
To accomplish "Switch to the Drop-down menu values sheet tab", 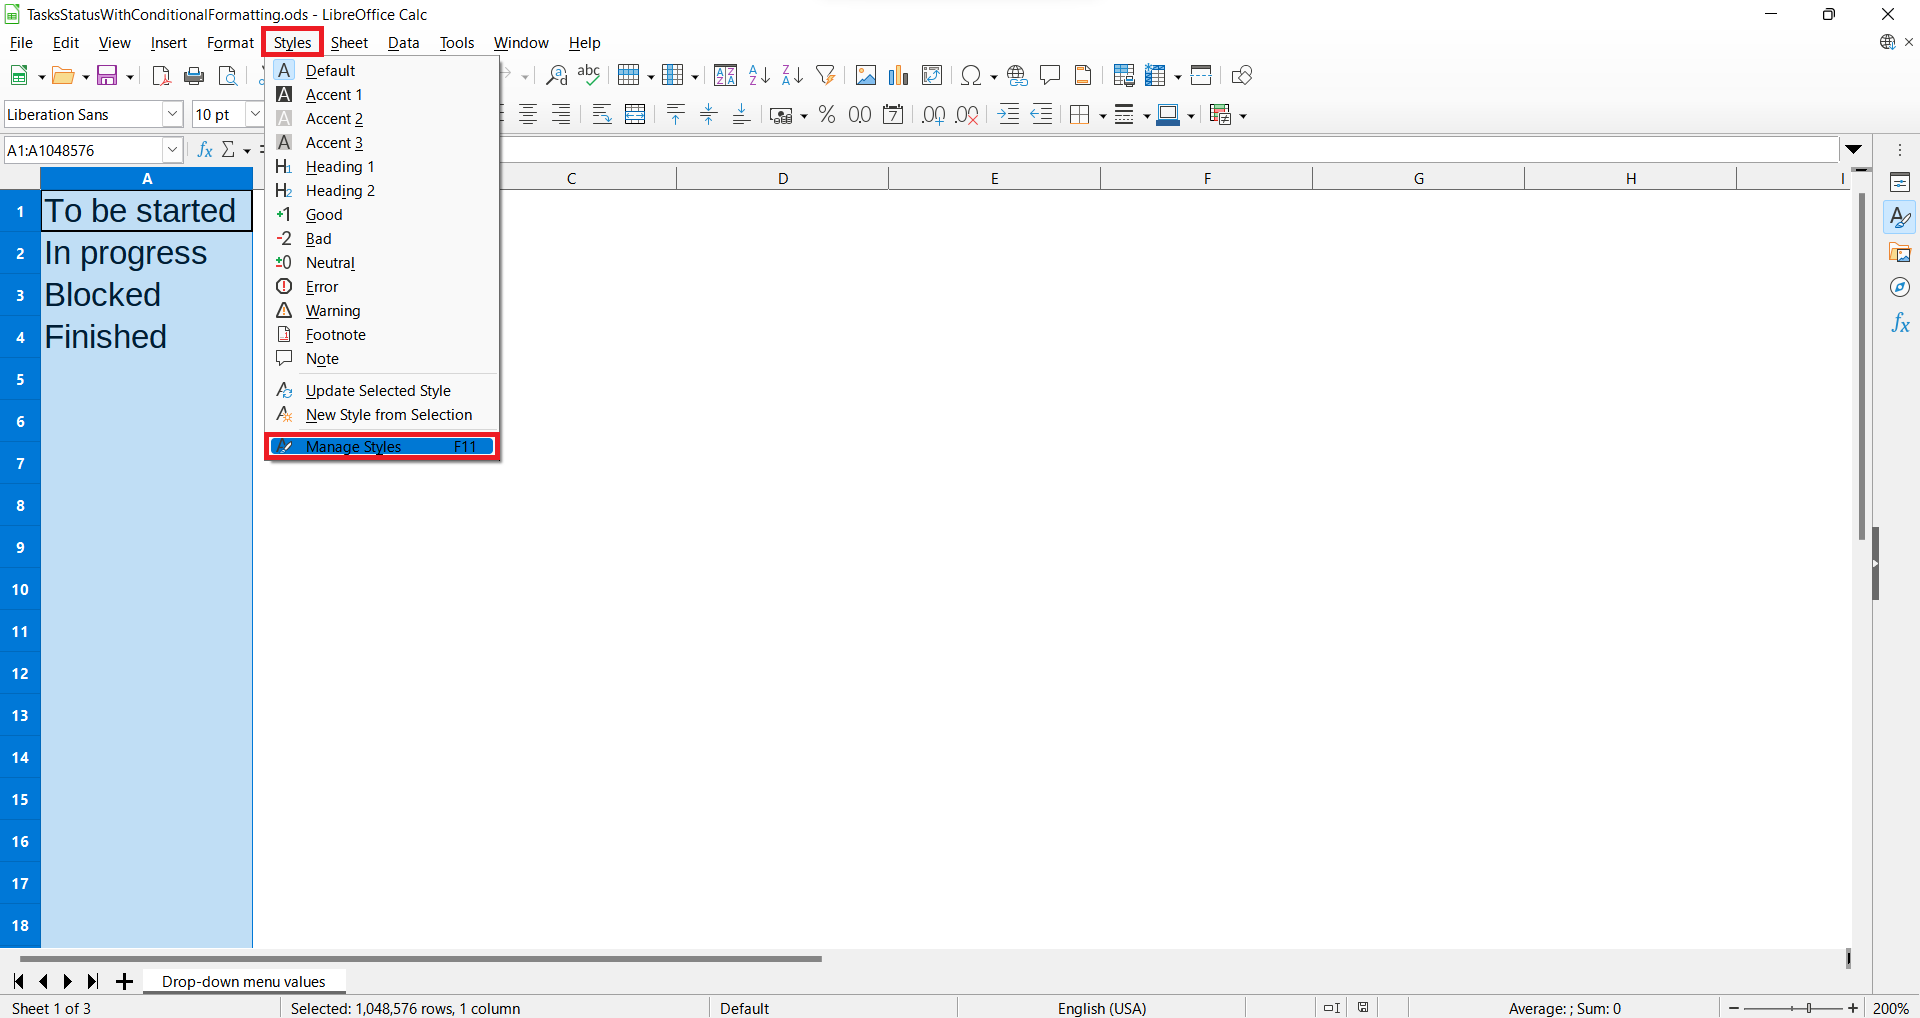I will coord(244,981).
